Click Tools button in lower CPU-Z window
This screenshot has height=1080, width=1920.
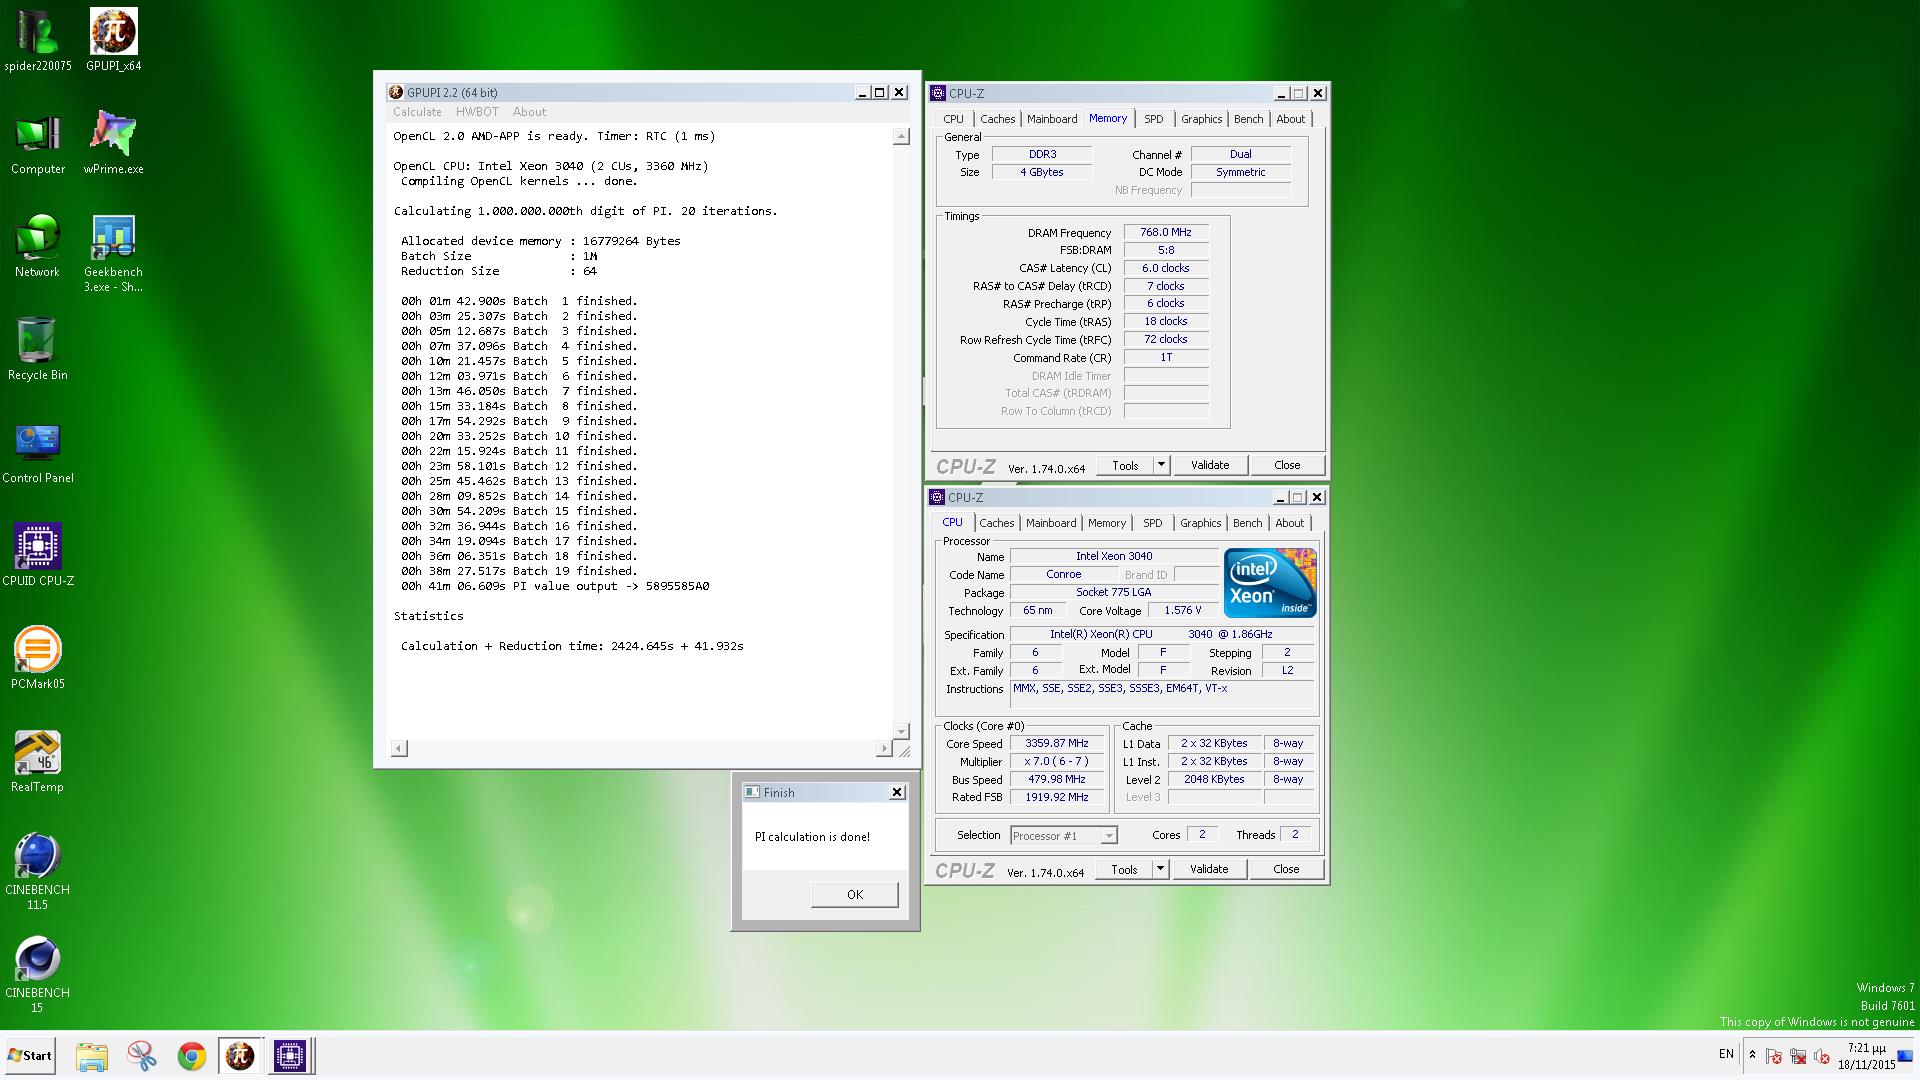(x=1124, y=869)
